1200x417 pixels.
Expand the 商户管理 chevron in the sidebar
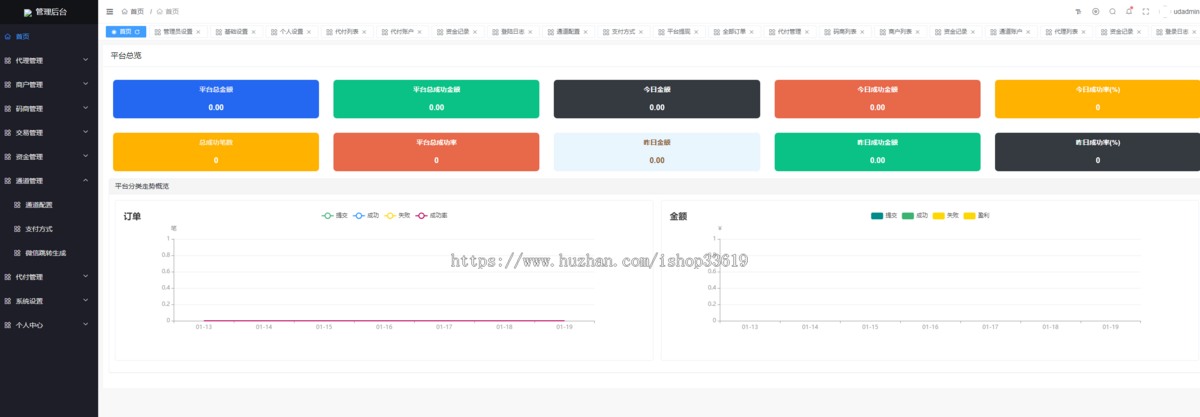pyautogui.click(x=86, y=84)
